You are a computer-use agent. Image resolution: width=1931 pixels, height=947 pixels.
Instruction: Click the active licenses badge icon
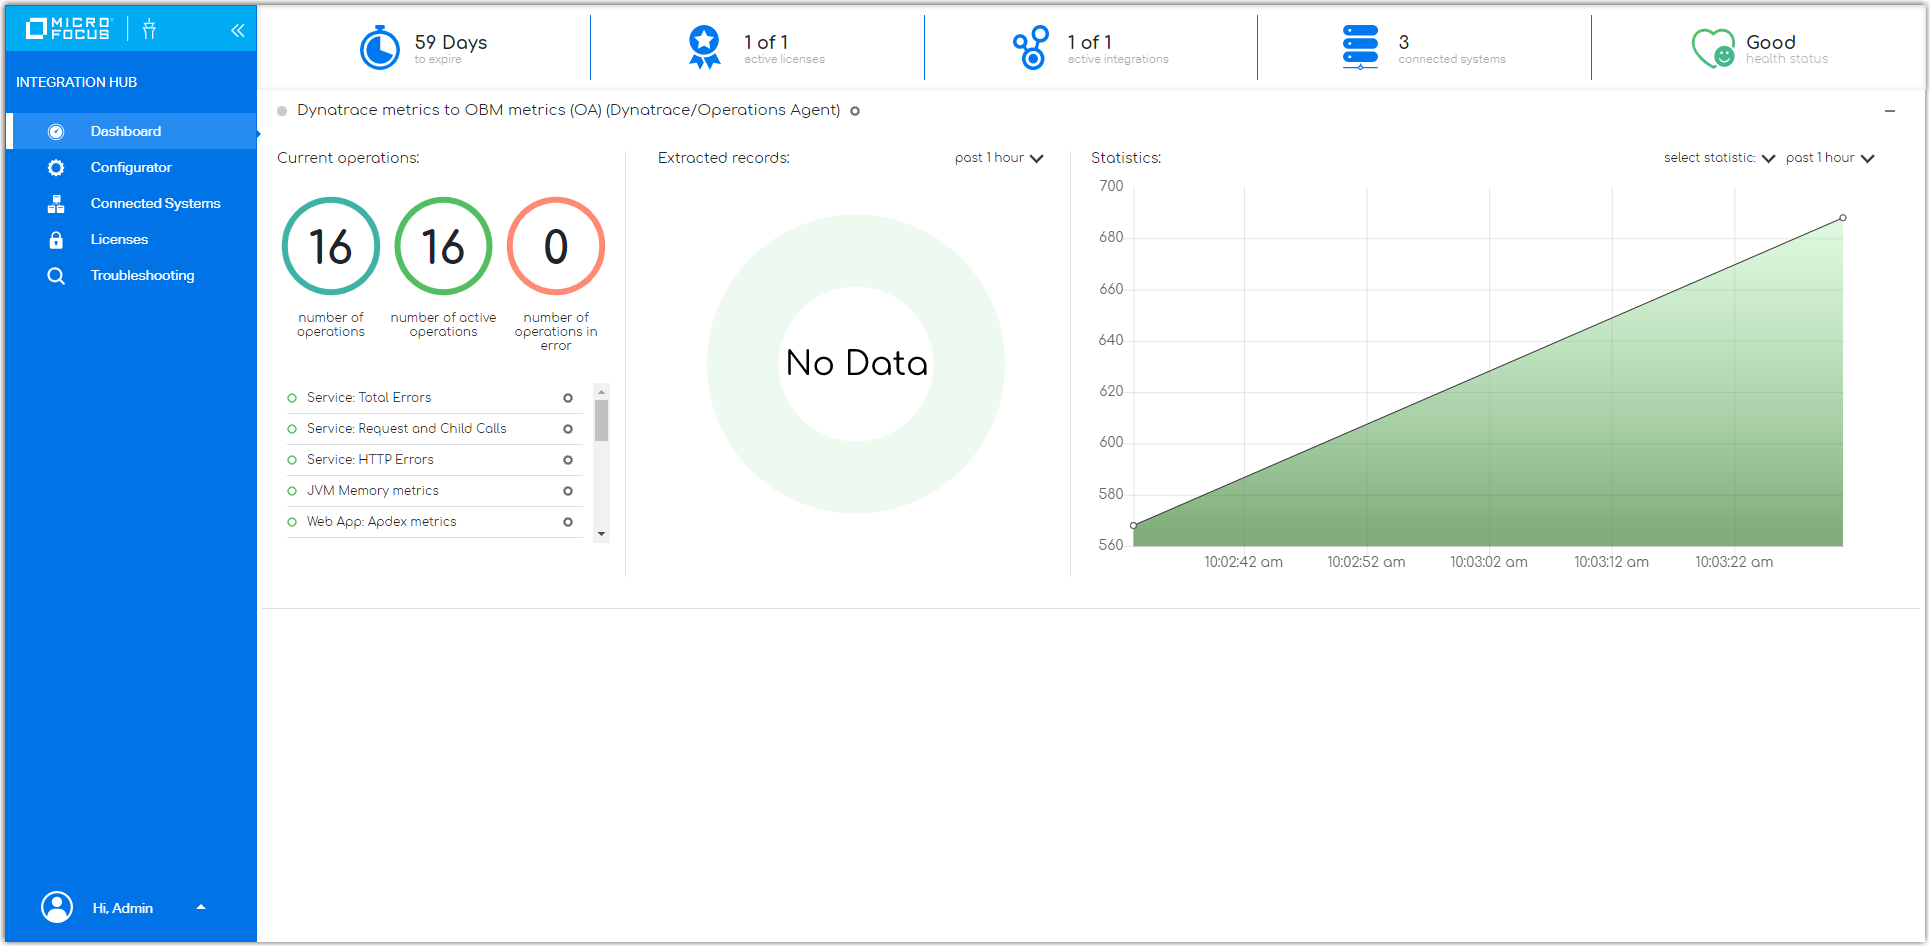704,44
